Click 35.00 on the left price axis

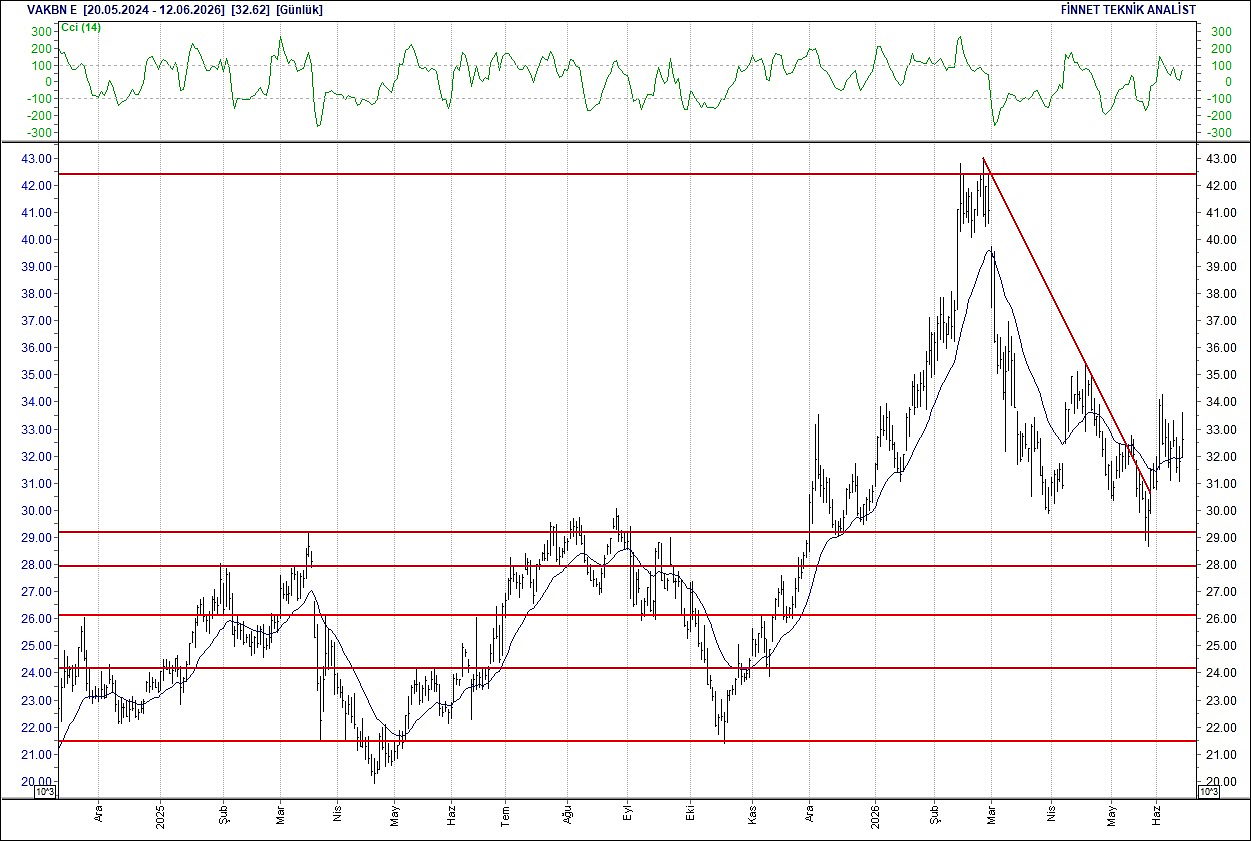(x=36, y=375)
